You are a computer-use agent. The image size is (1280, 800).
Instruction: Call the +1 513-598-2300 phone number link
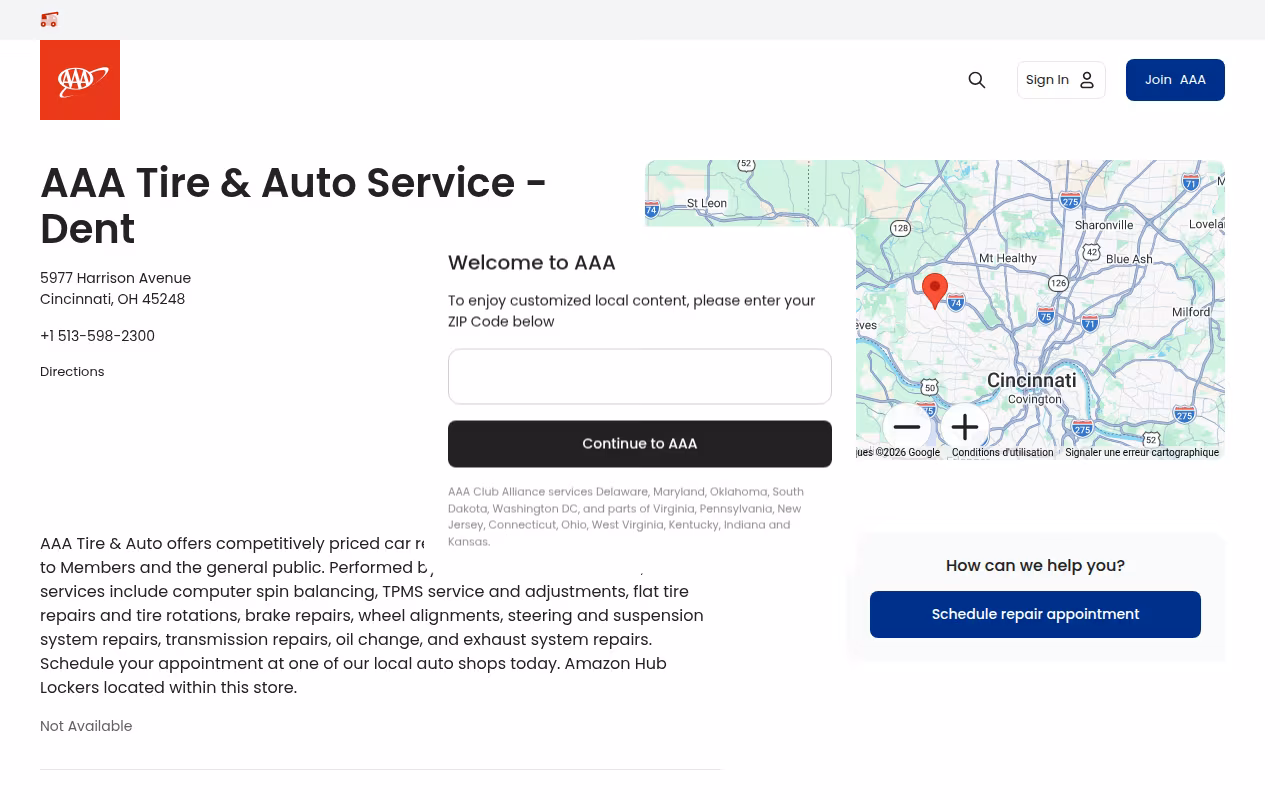tap(97, 336)
